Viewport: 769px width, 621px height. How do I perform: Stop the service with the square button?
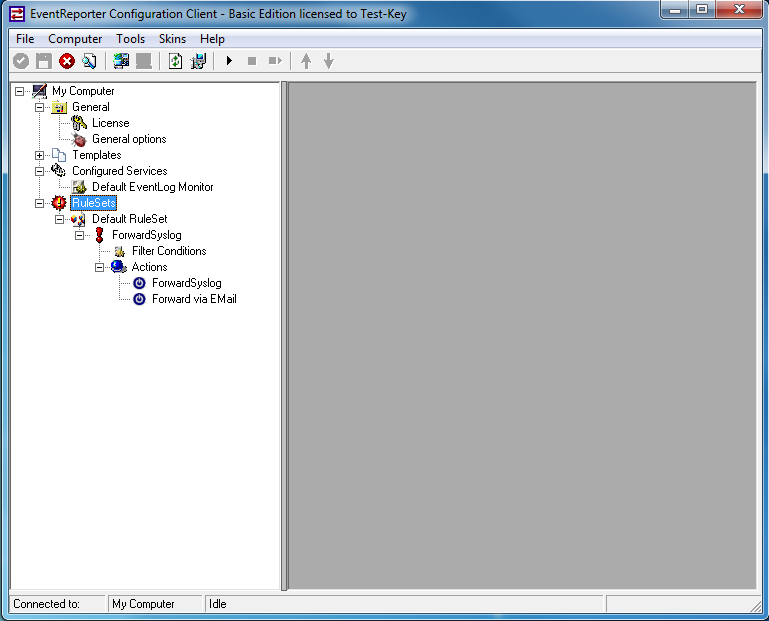point(252,61)
